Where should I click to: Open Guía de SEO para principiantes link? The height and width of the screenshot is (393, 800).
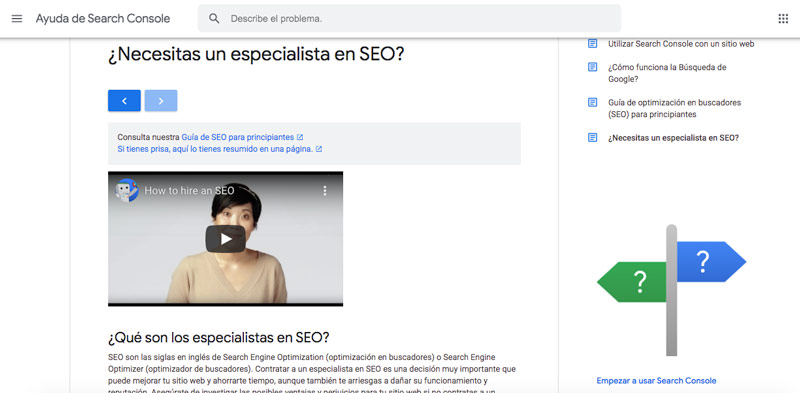tap(238, 137)
